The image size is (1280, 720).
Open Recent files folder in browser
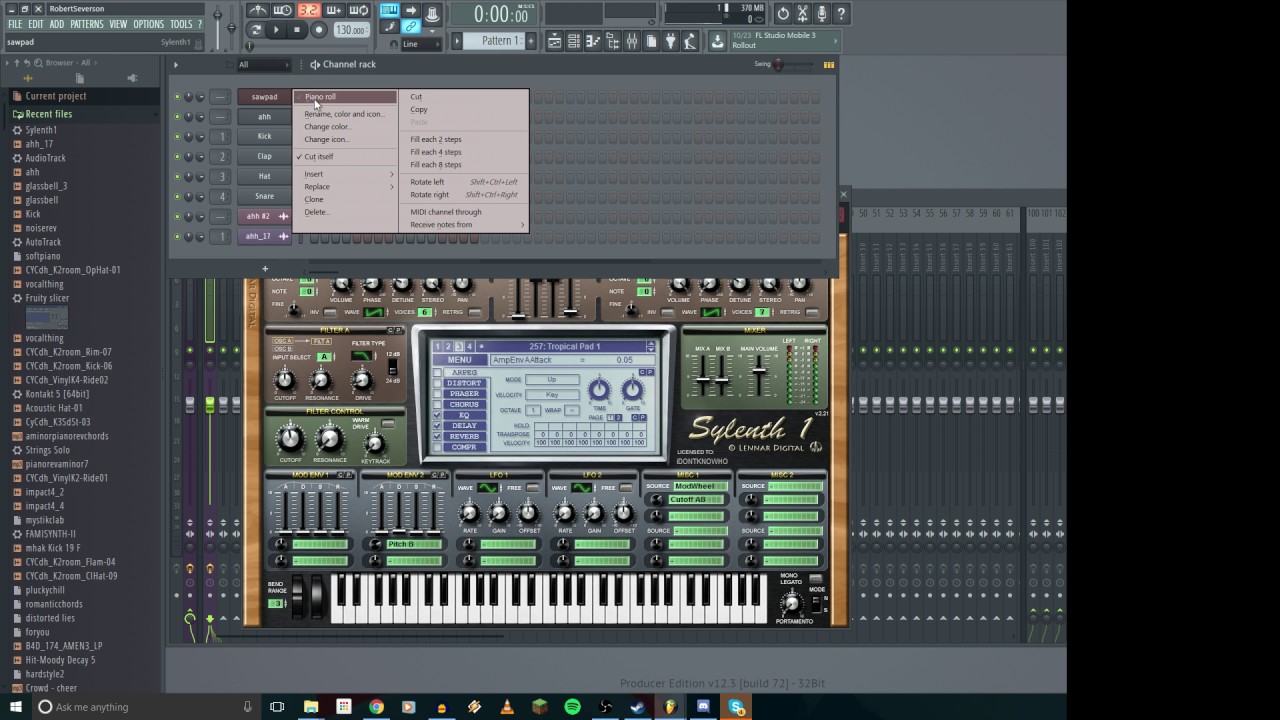[x=49, y=114]
